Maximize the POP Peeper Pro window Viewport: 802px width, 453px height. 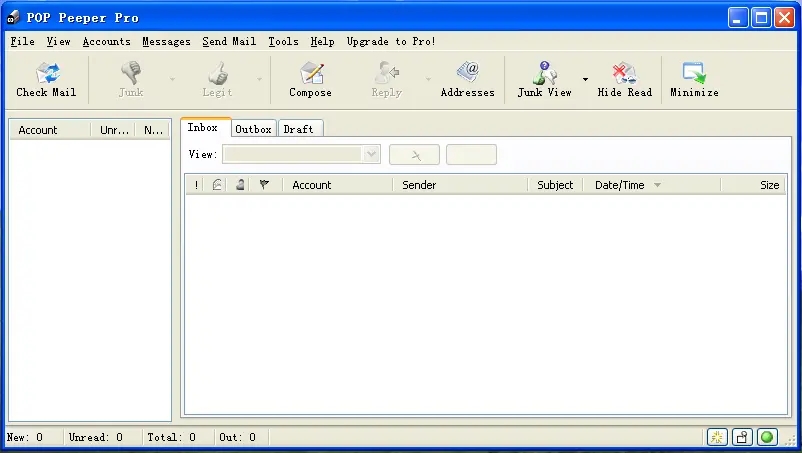tap(762, 18)
